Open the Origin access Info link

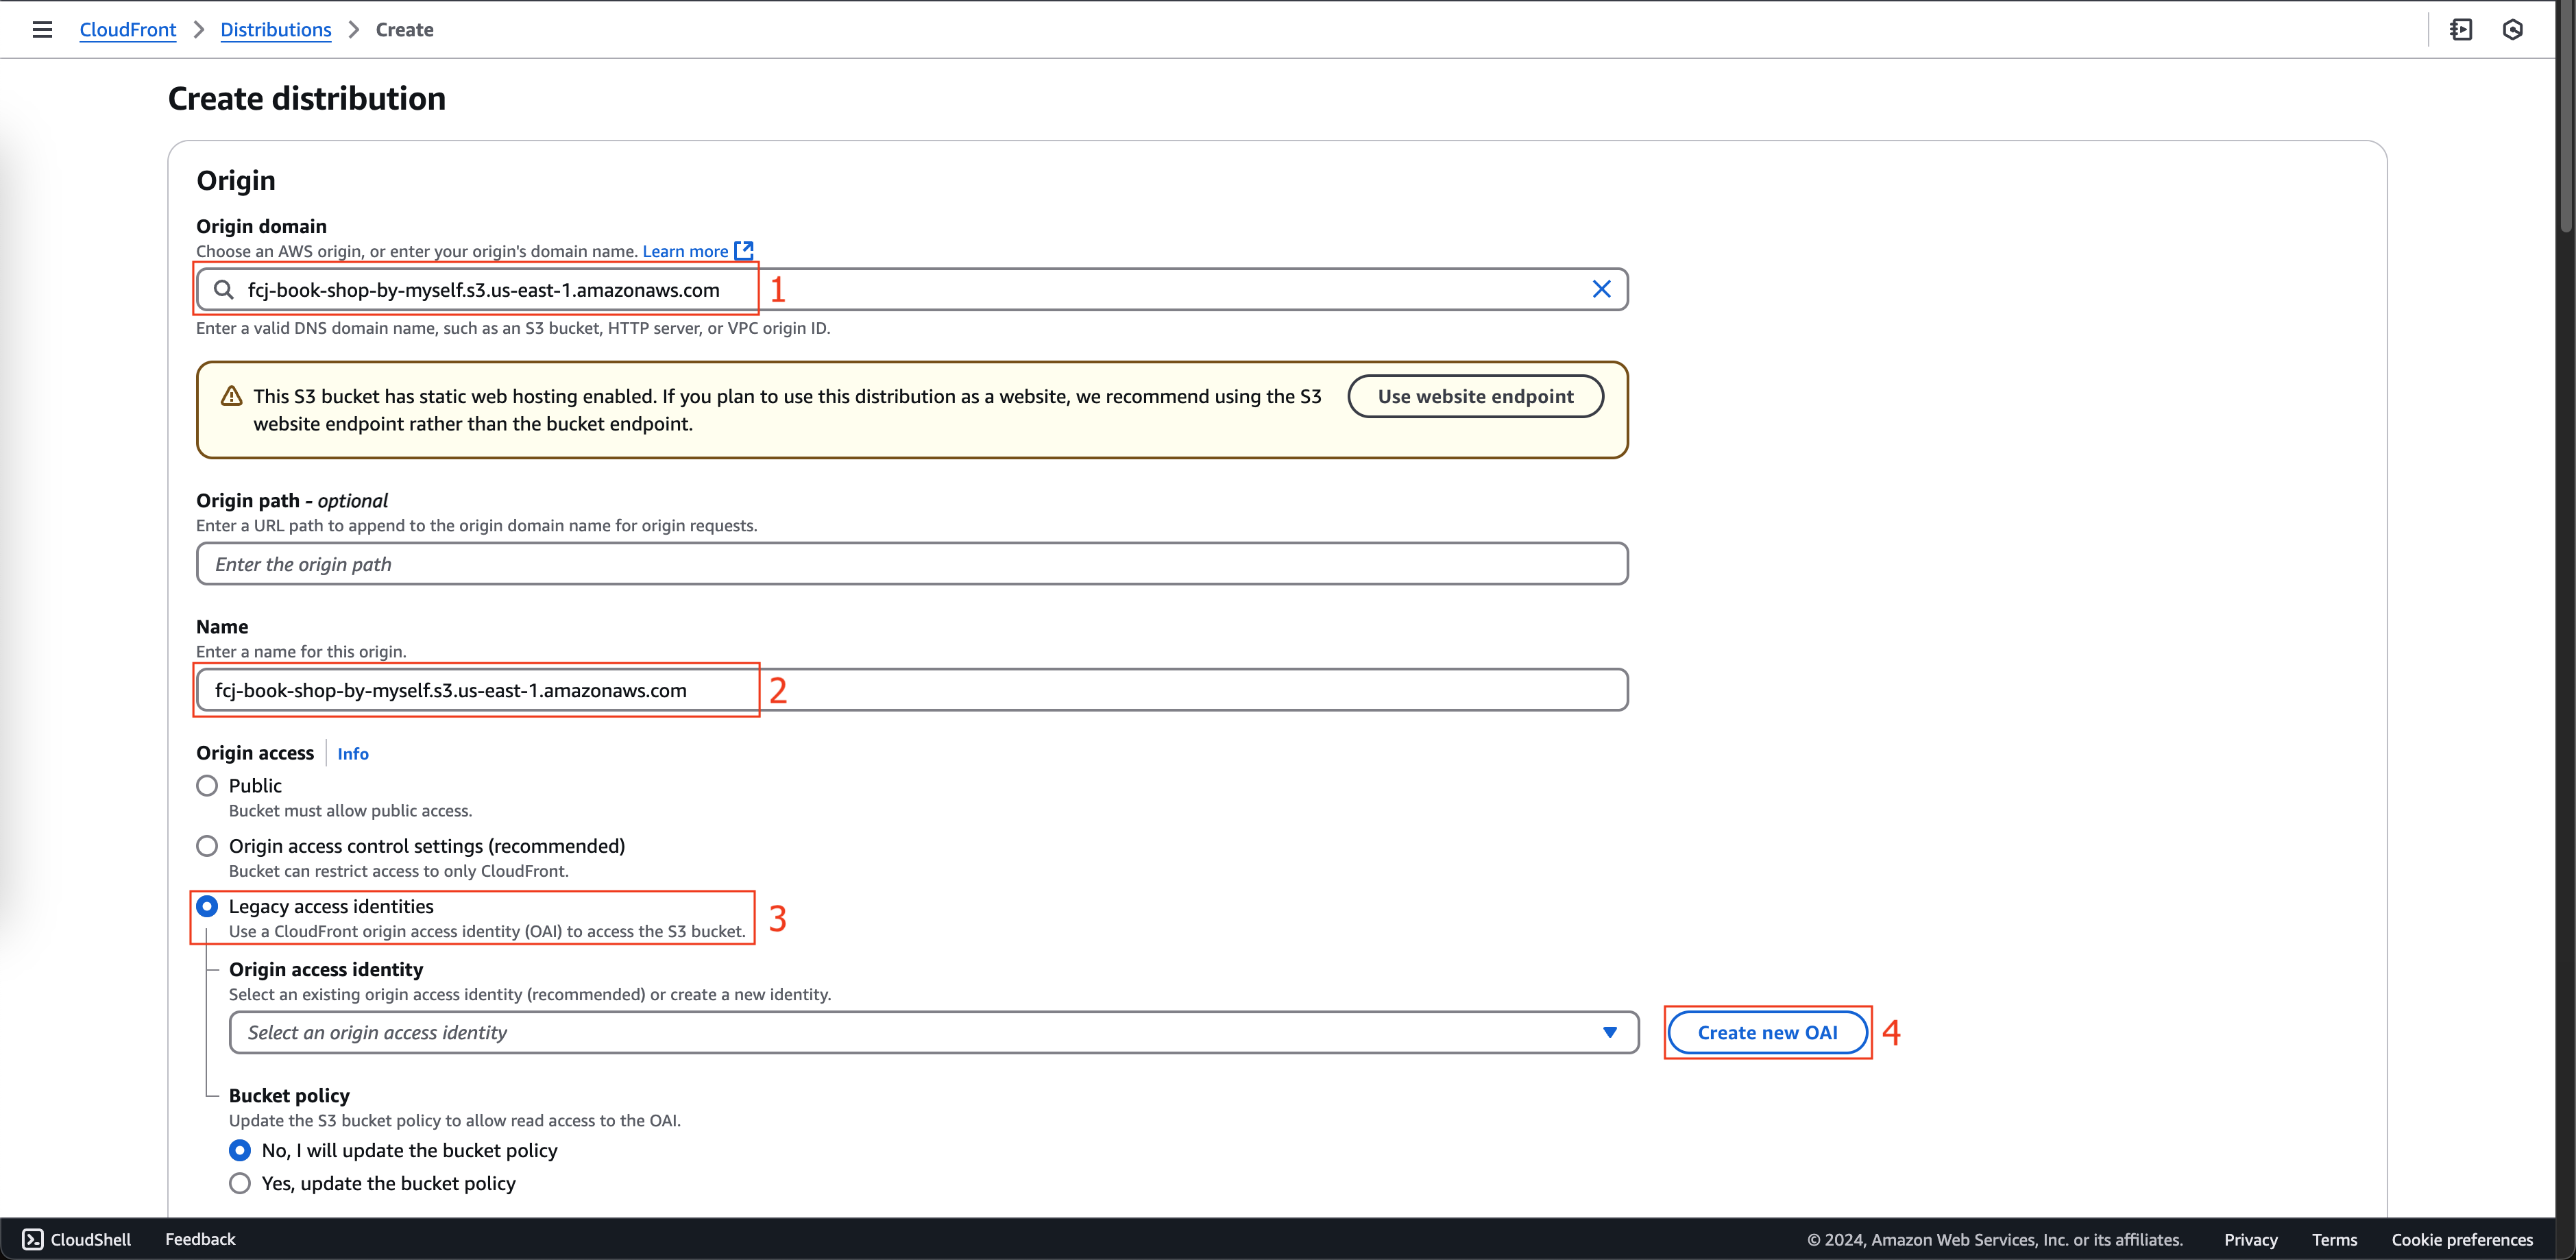353,754
